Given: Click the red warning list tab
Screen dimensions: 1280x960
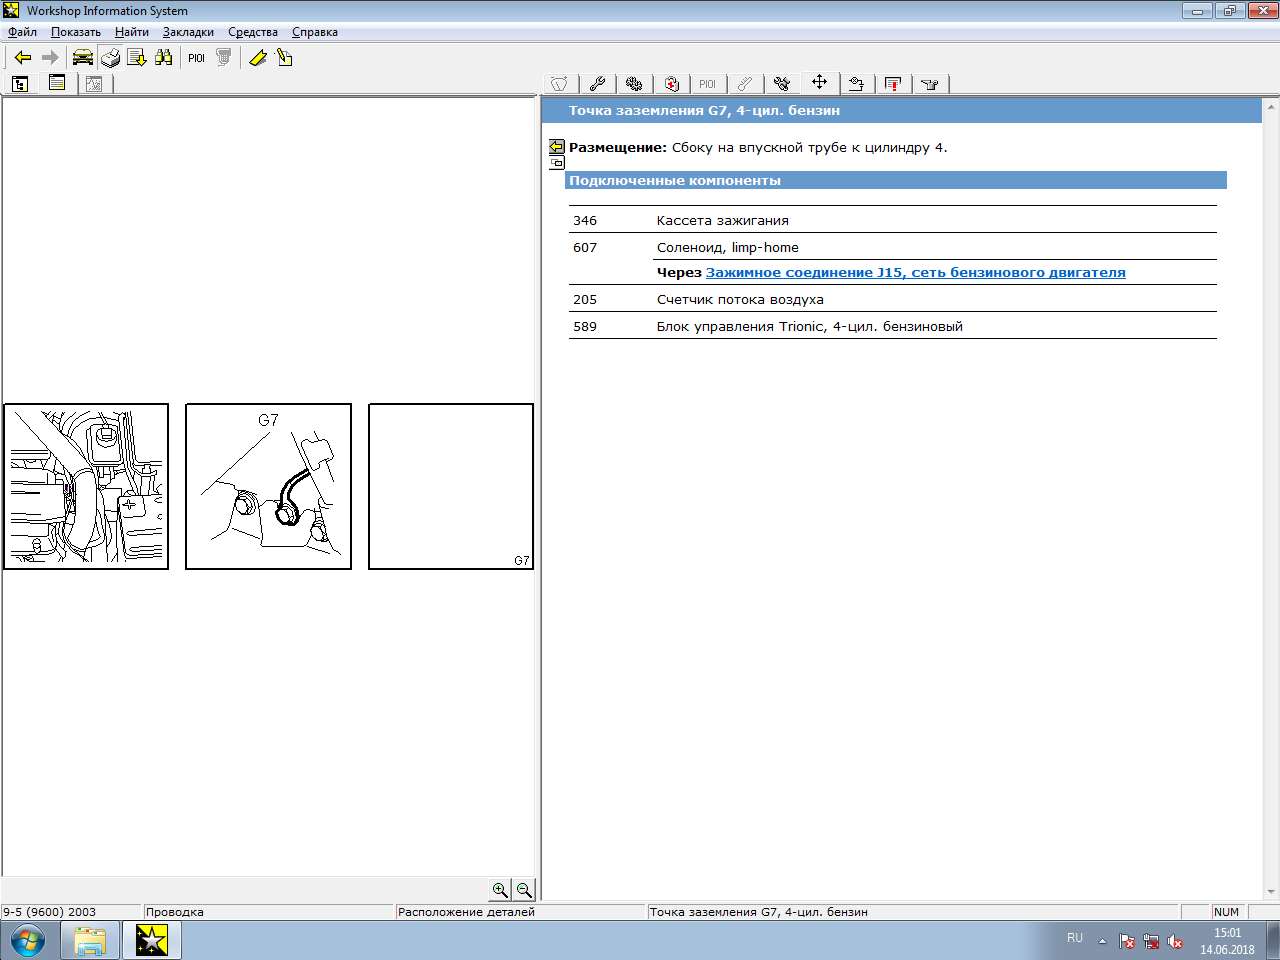Looking at the screenshot, I should click(893, 84).
